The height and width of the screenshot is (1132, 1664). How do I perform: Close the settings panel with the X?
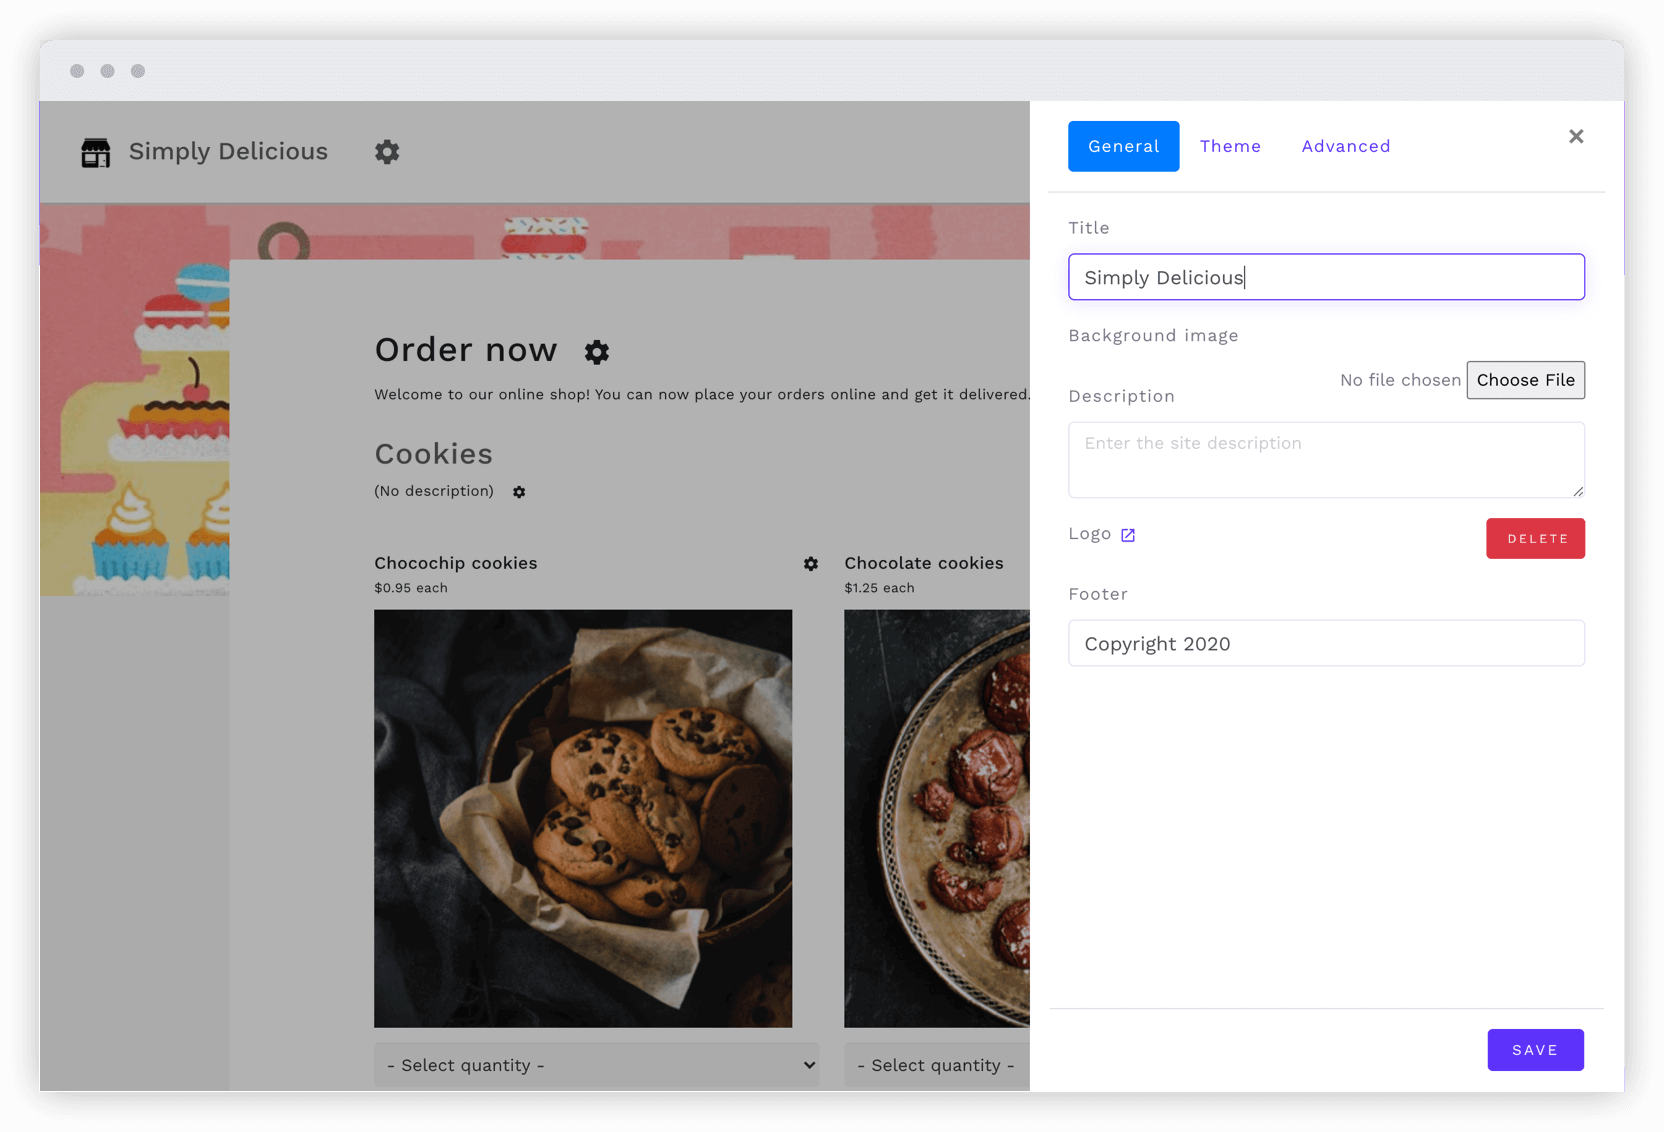[1576, 136]
